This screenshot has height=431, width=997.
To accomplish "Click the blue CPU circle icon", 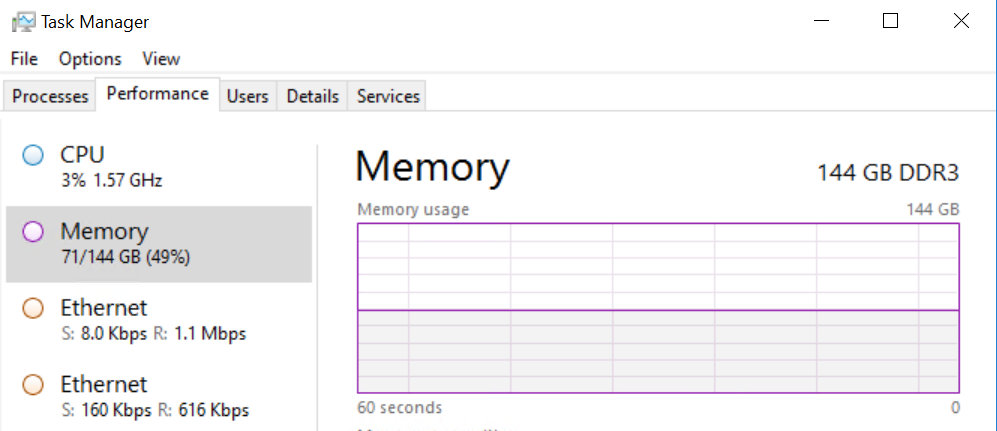I will pyautogui.click(x=33, y=155).
